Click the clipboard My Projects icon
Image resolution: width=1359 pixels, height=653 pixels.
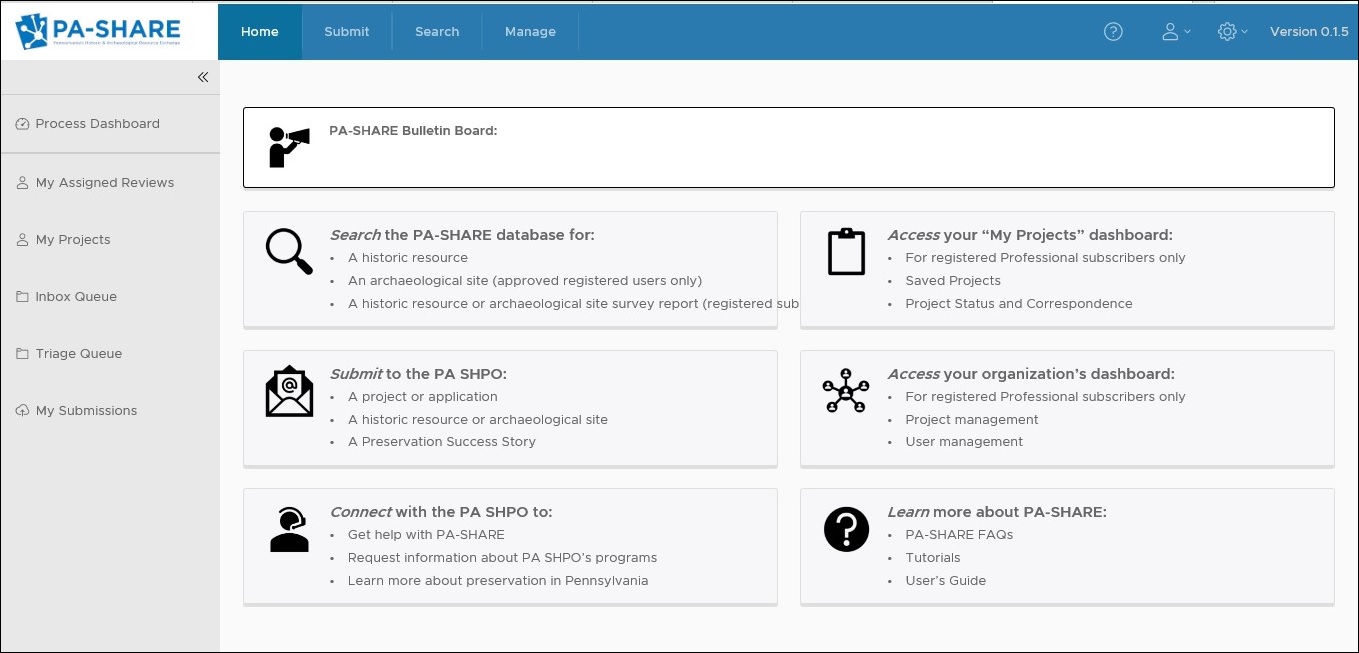click(x=846, y=252)
